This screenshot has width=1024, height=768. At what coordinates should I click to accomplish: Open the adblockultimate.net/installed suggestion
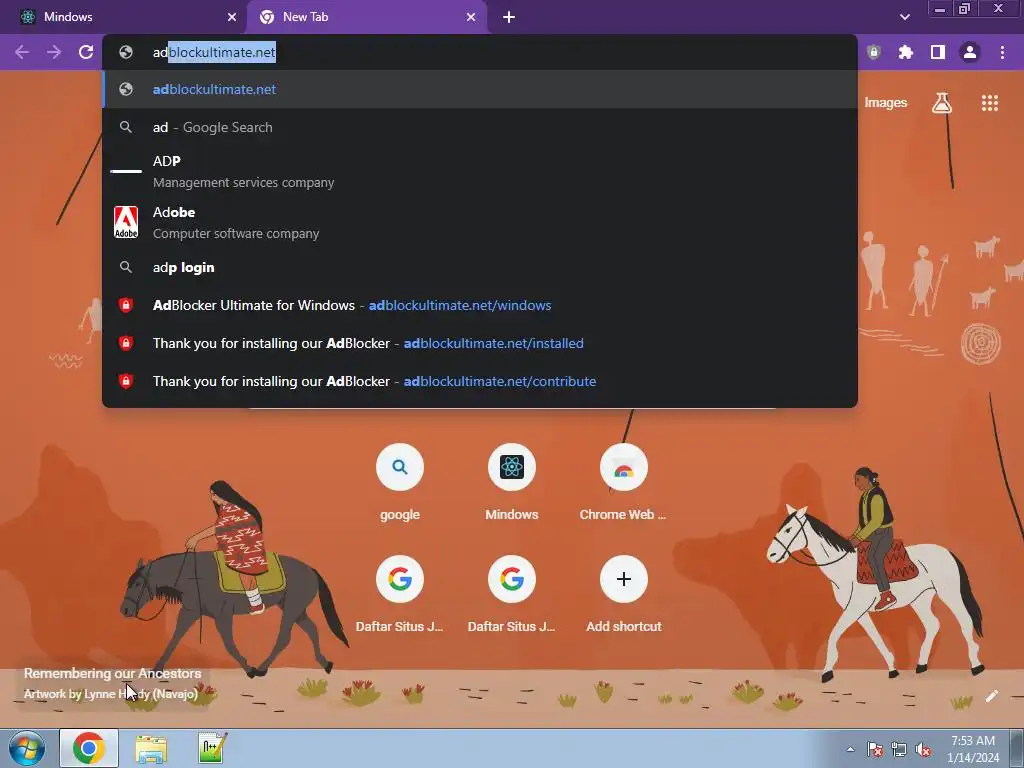pyautogui.click(x=479, y=344)
